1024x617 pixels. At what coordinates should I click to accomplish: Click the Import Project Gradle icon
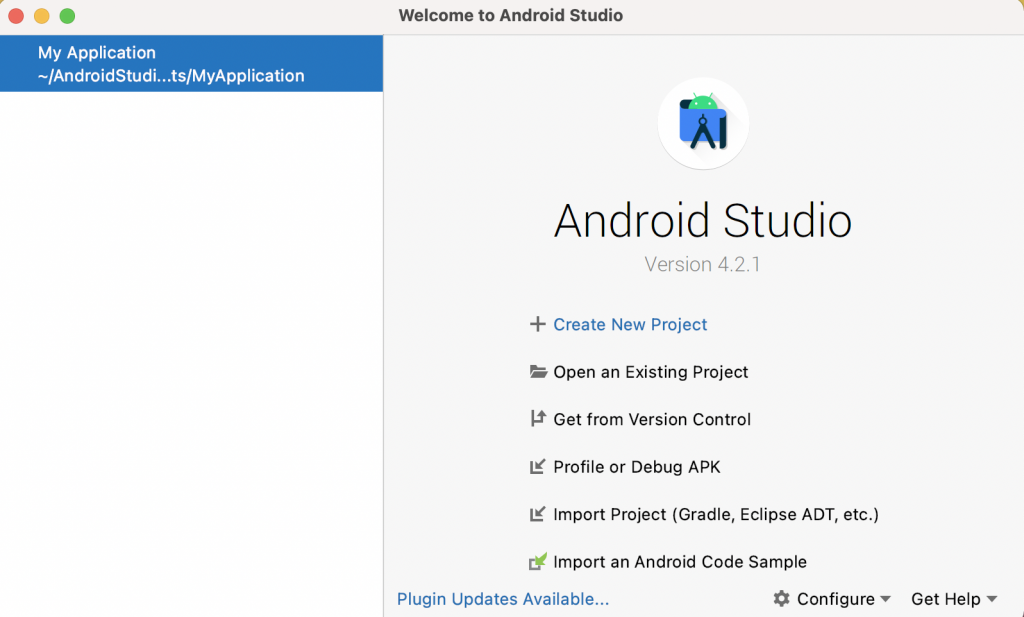[x=537, y=514]
